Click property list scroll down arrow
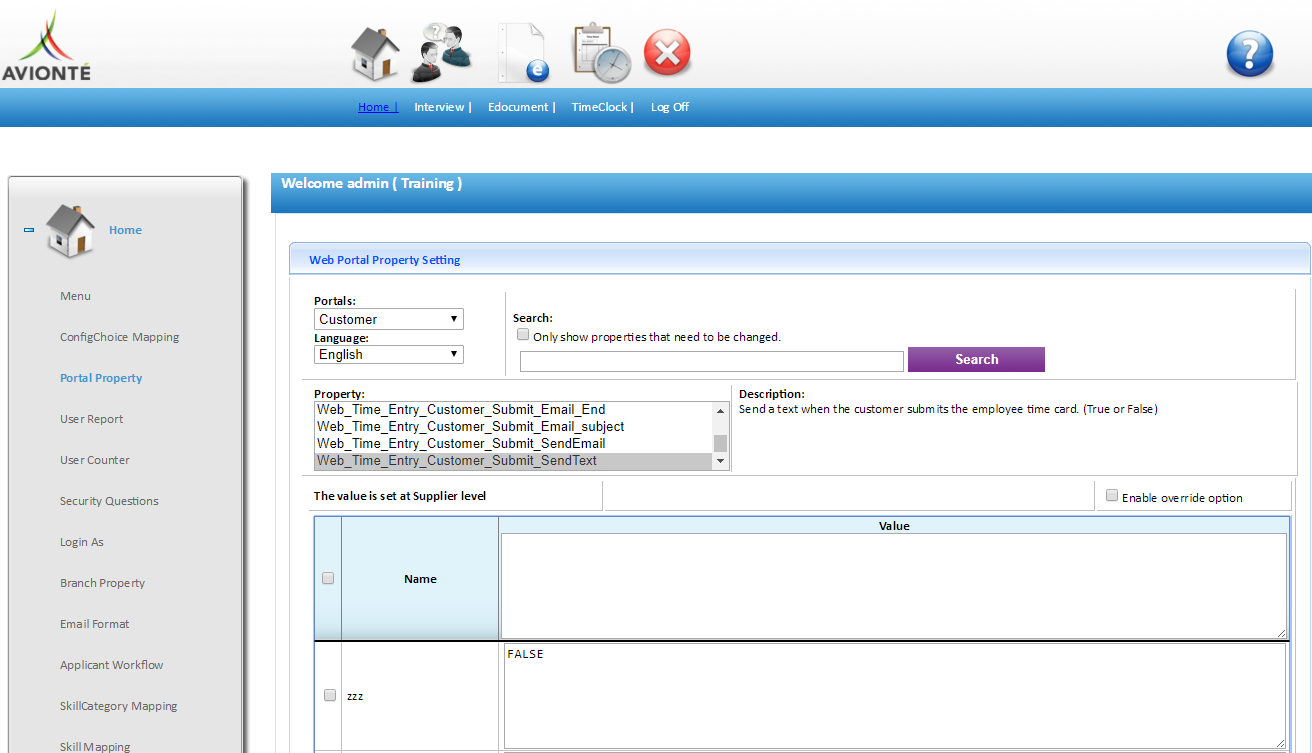This screenshot has width=1312, height=753. (720, 461)
